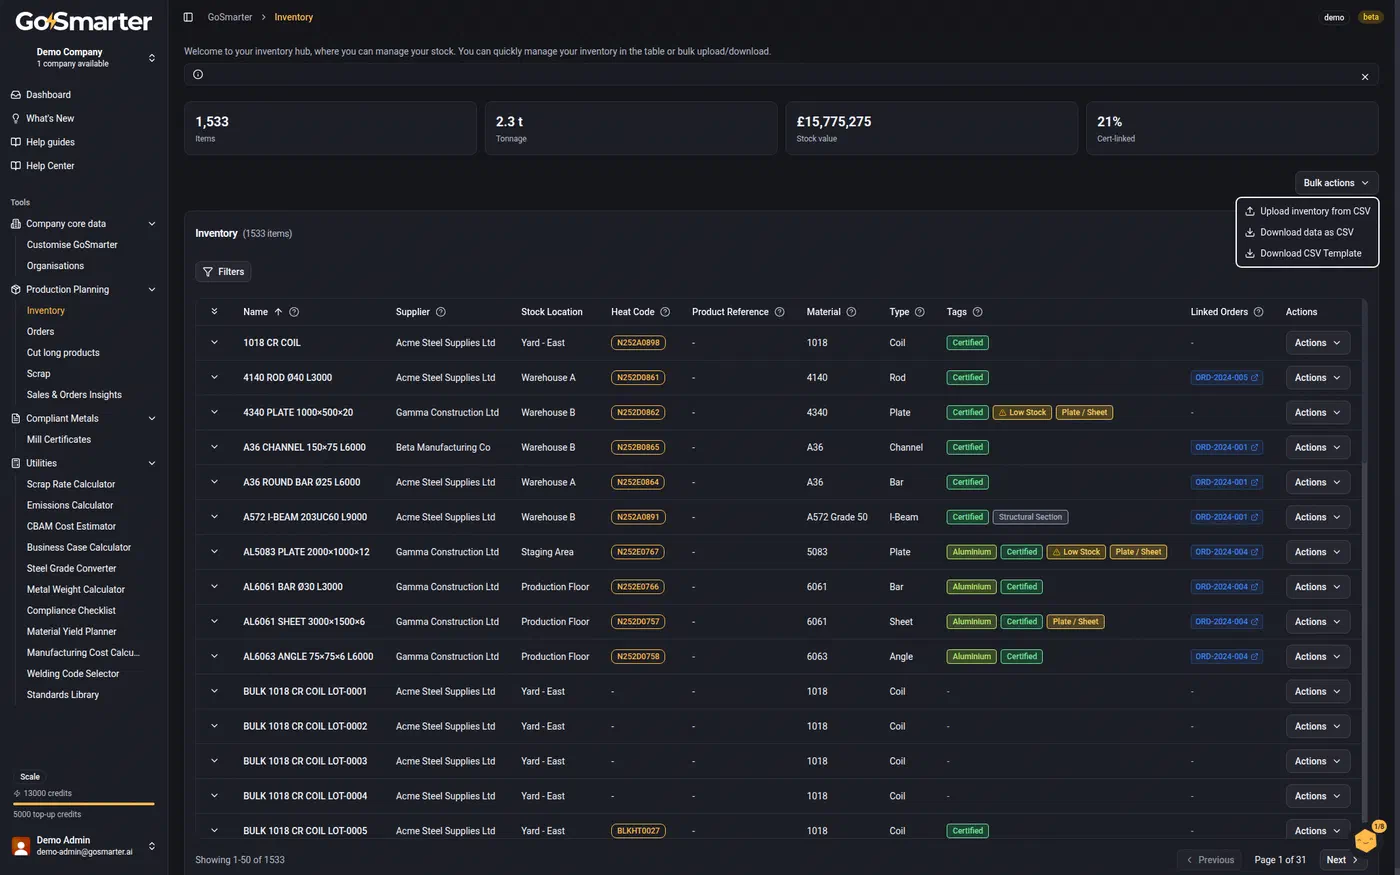The width and height of the screenshot is (1400, 875).
Task: Expand the AL6061 BAR Ø30 L3000 row
Action: point(214,586)
